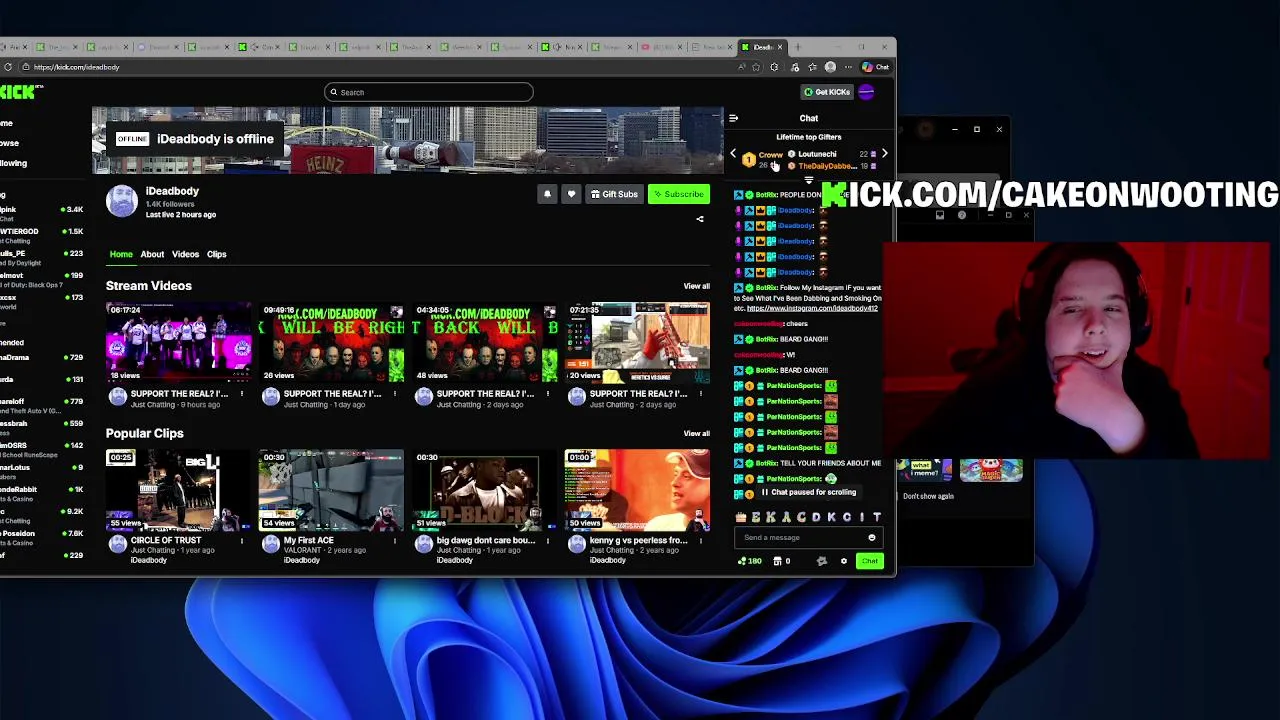
Task: Open the Instagram link in the BotRix message
Action: point(812,308)
